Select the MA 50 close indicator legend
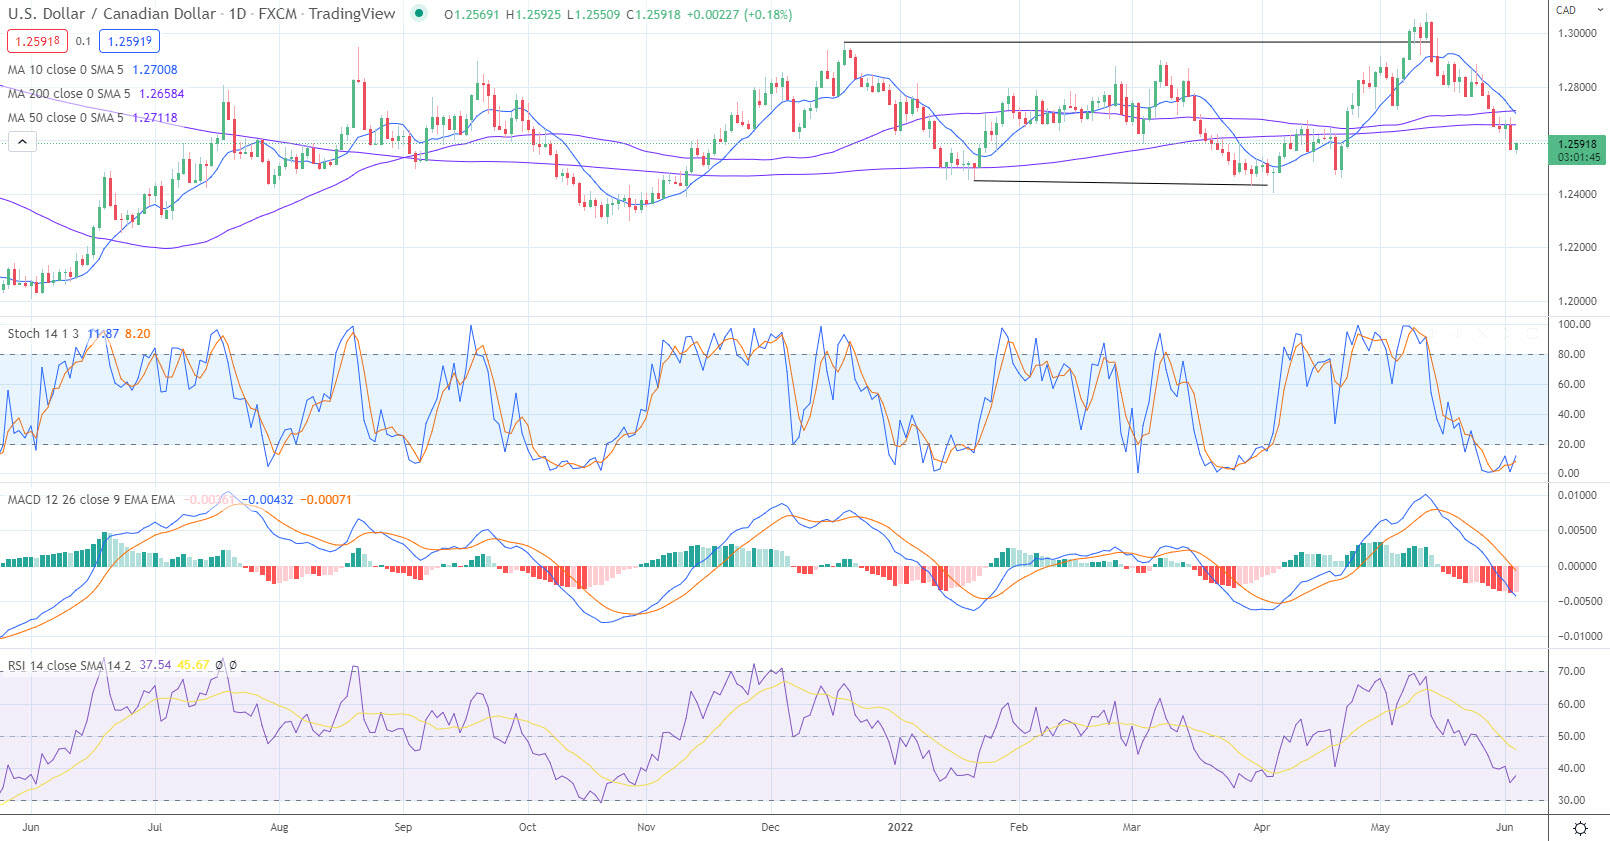Image resolution: width=1610 pixels, height=841 pixels. point(66,118)
